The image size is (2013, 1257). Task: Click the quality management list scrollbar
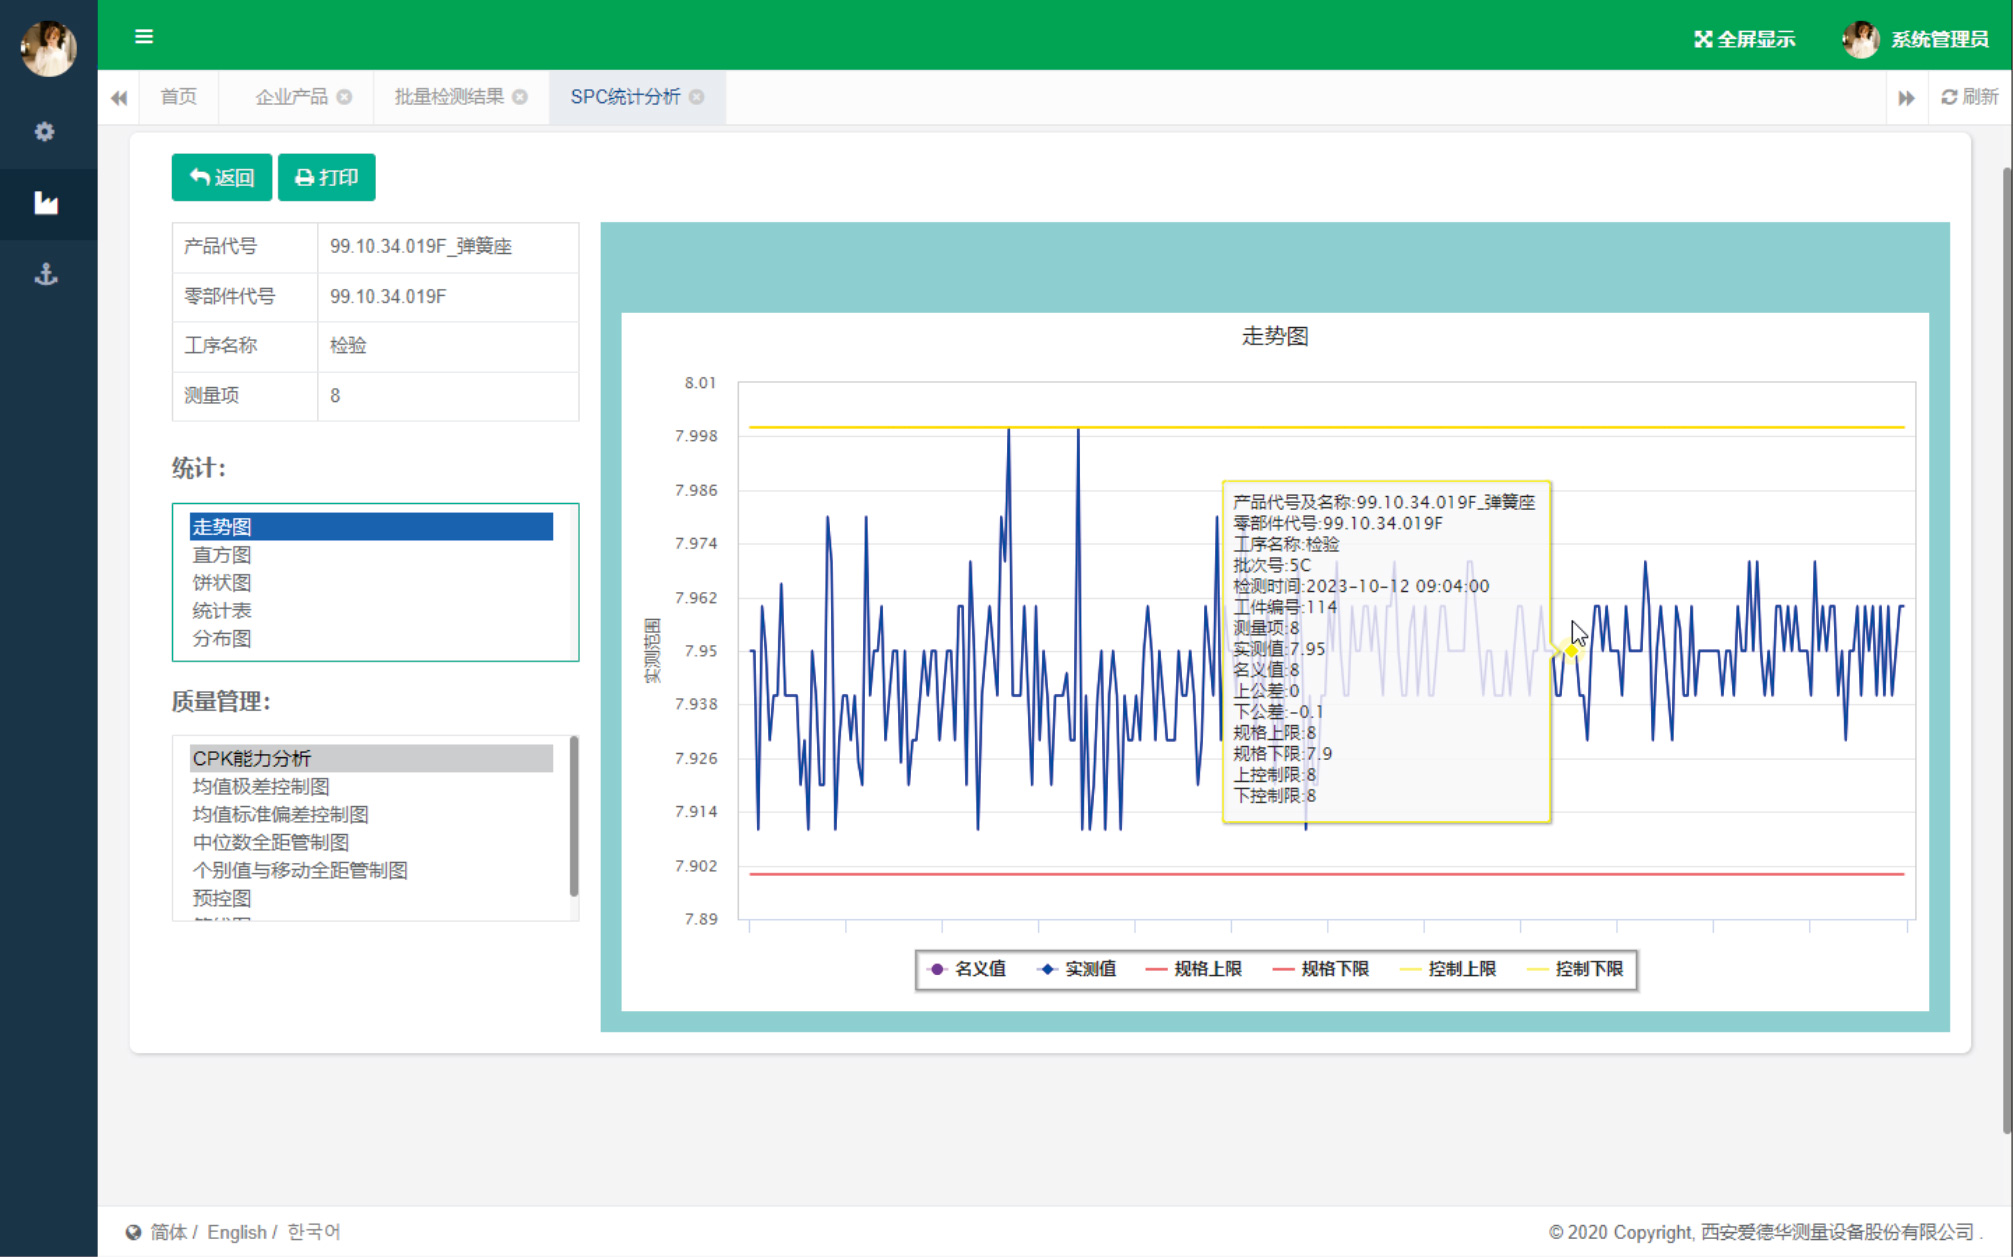point(574,815)
